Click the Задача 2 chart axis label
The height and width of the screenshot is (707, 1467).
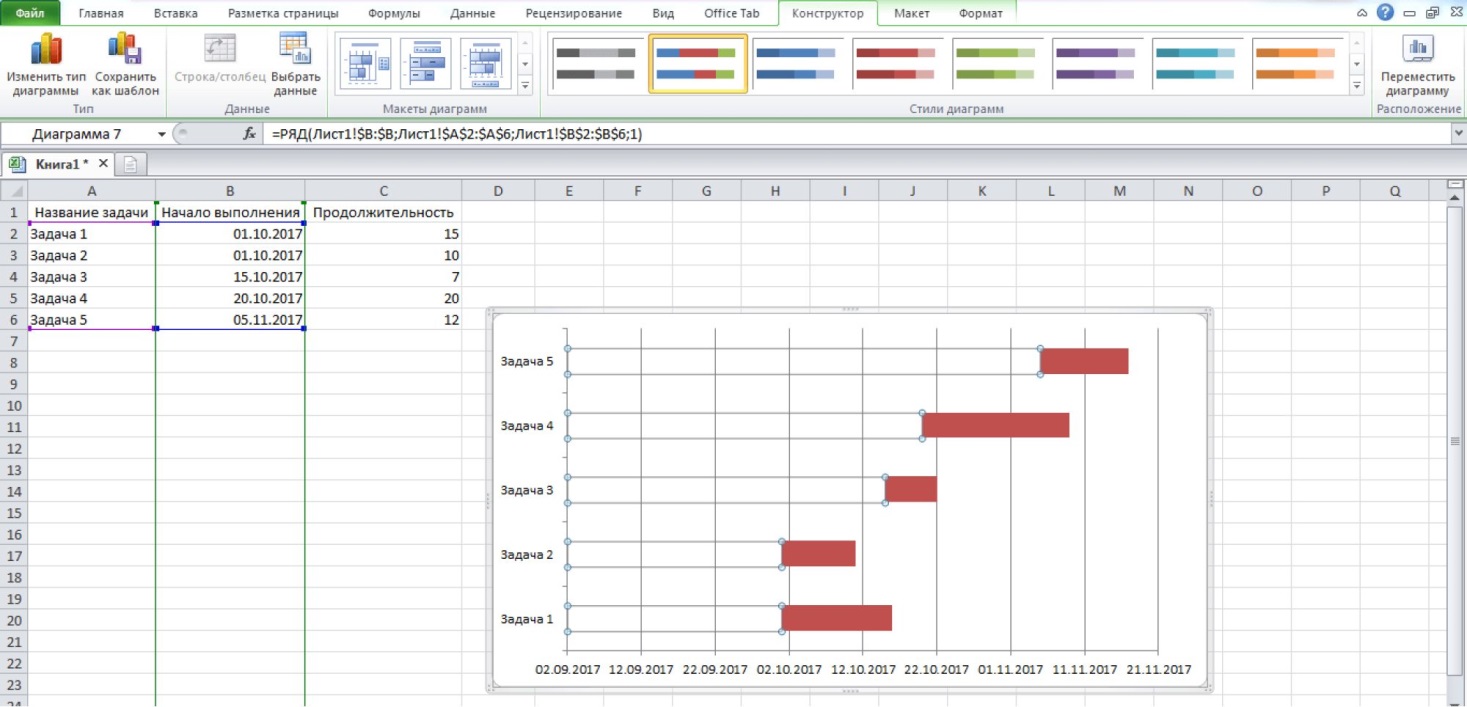[527, 554]
